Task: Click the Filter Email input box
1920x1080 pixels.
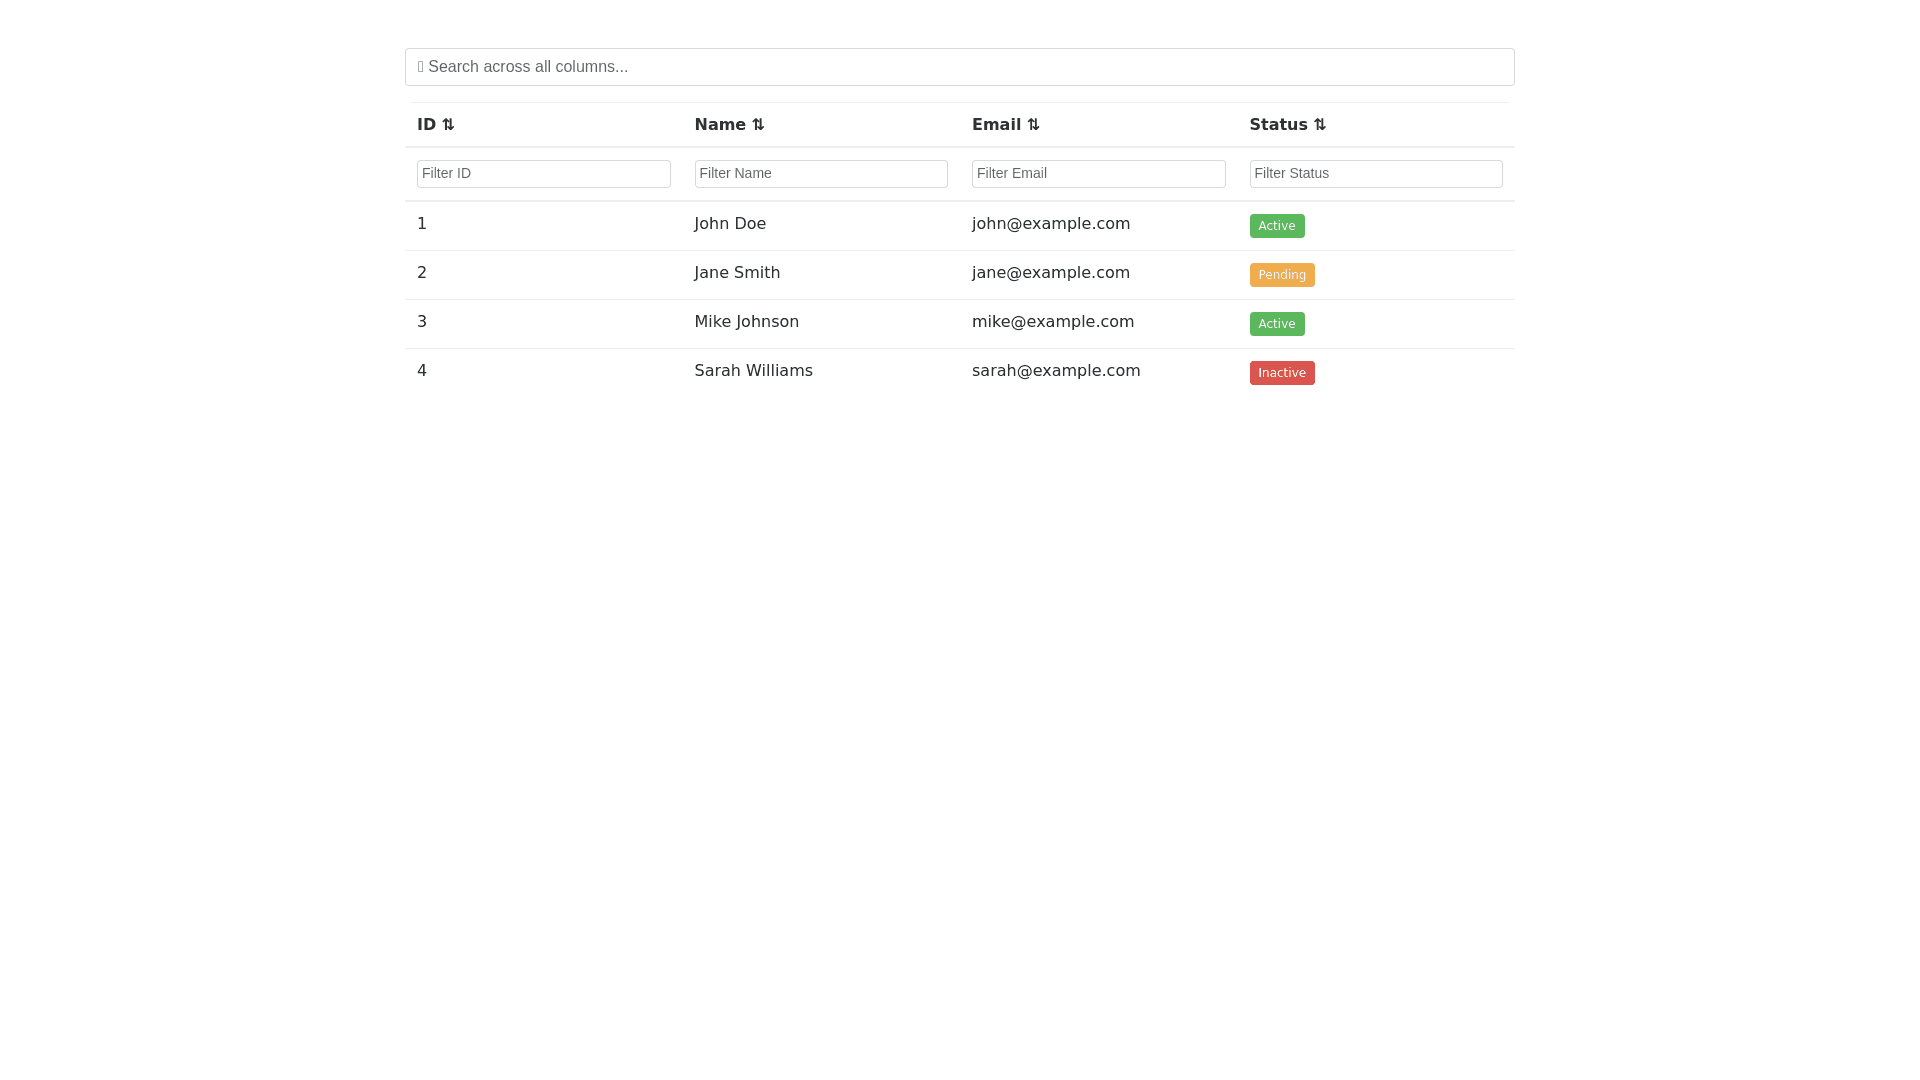Action: click(x=1098, y=174)
